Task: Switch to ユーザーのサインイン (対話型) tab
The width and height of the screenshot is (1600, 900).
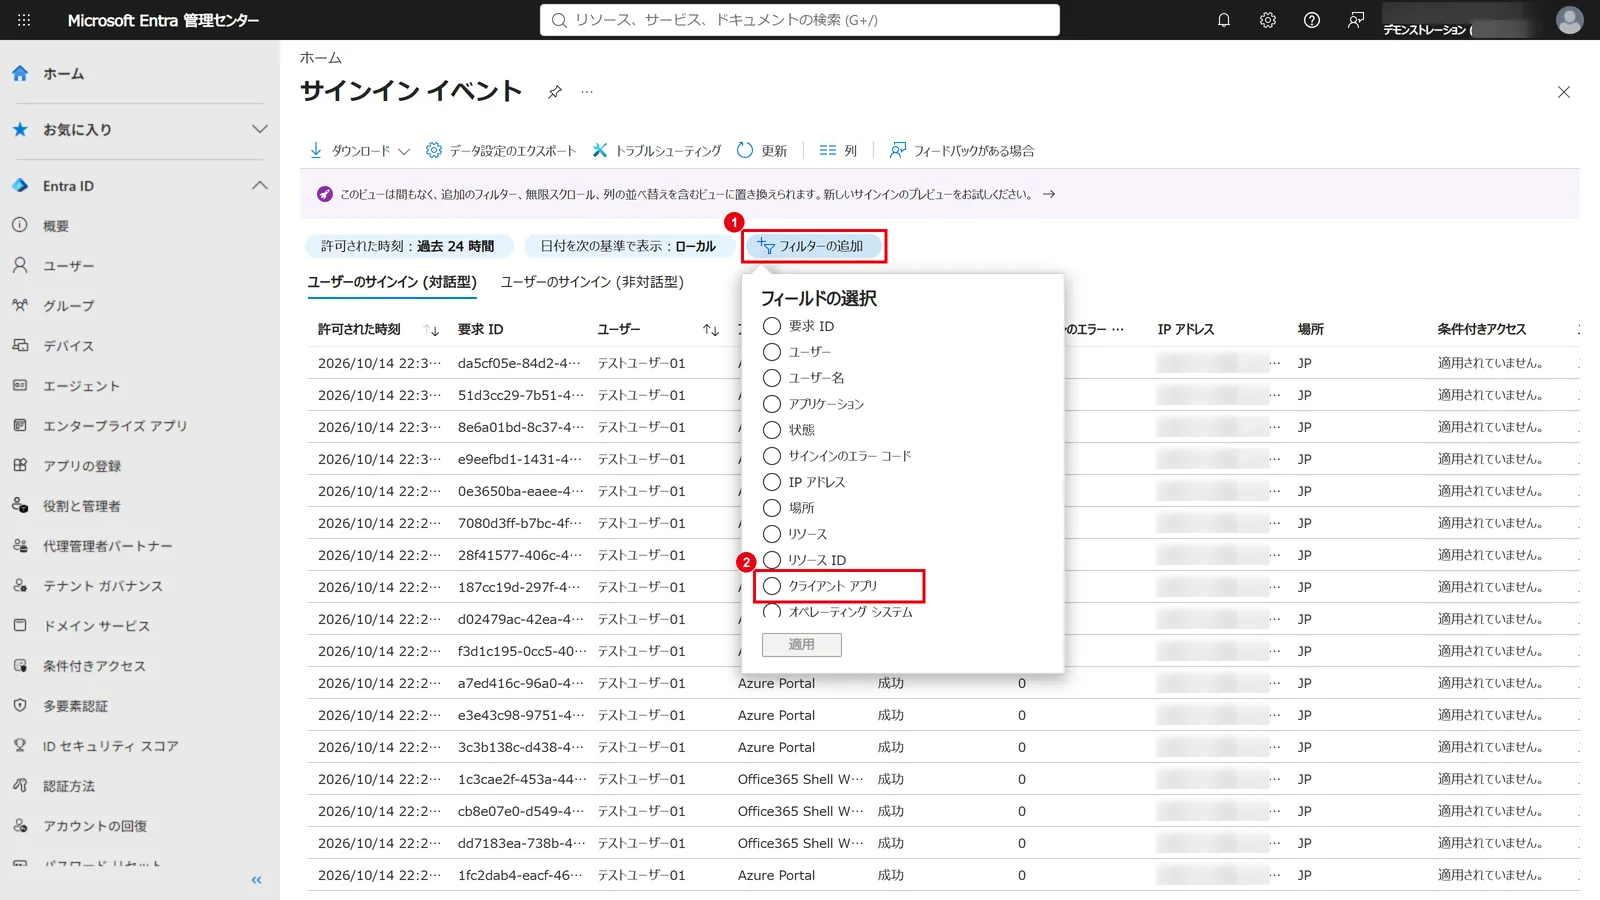Action: (x=392, y=282)
